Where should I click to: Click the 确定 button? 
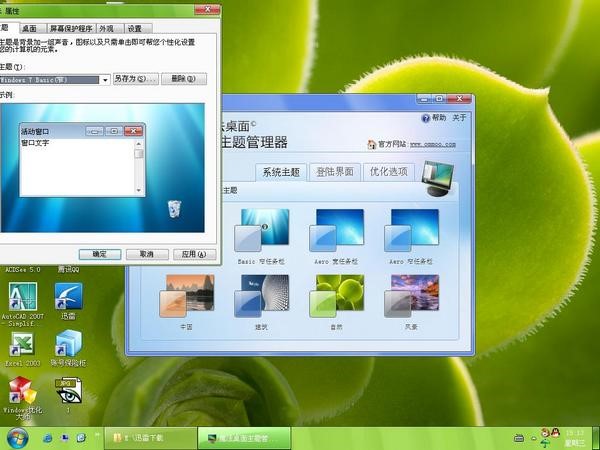[100, 254]
